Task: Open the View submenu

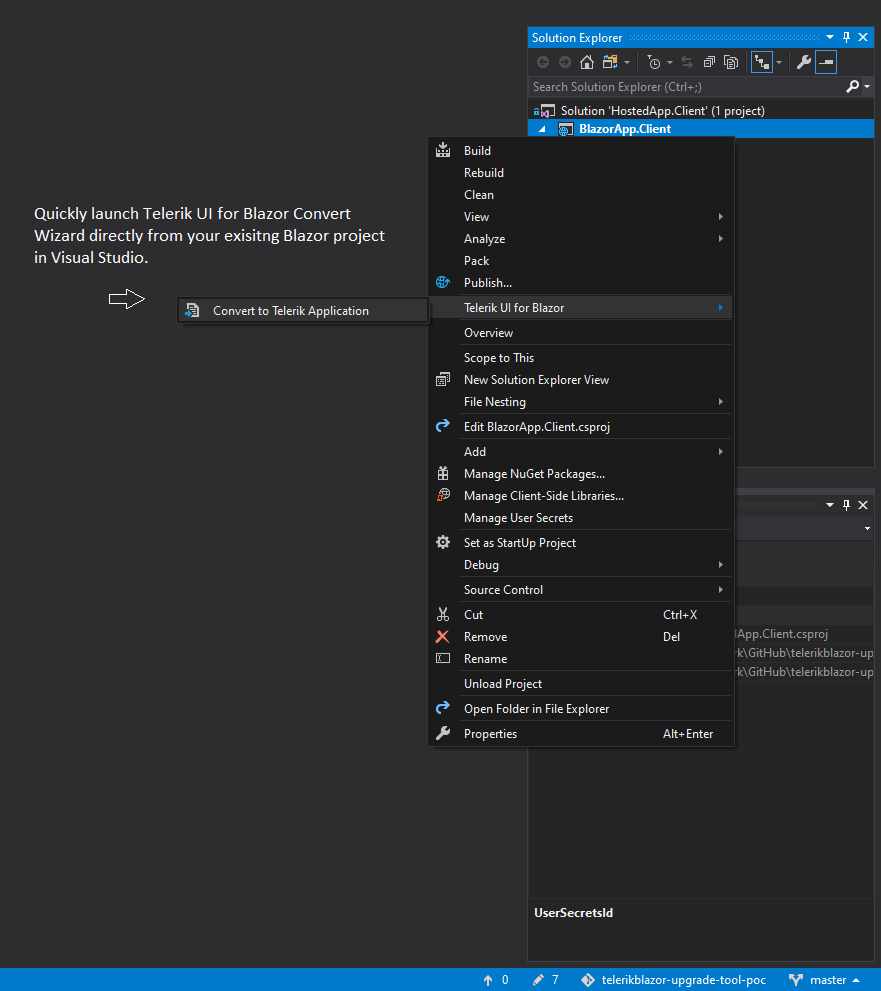Action: point(581,217)
